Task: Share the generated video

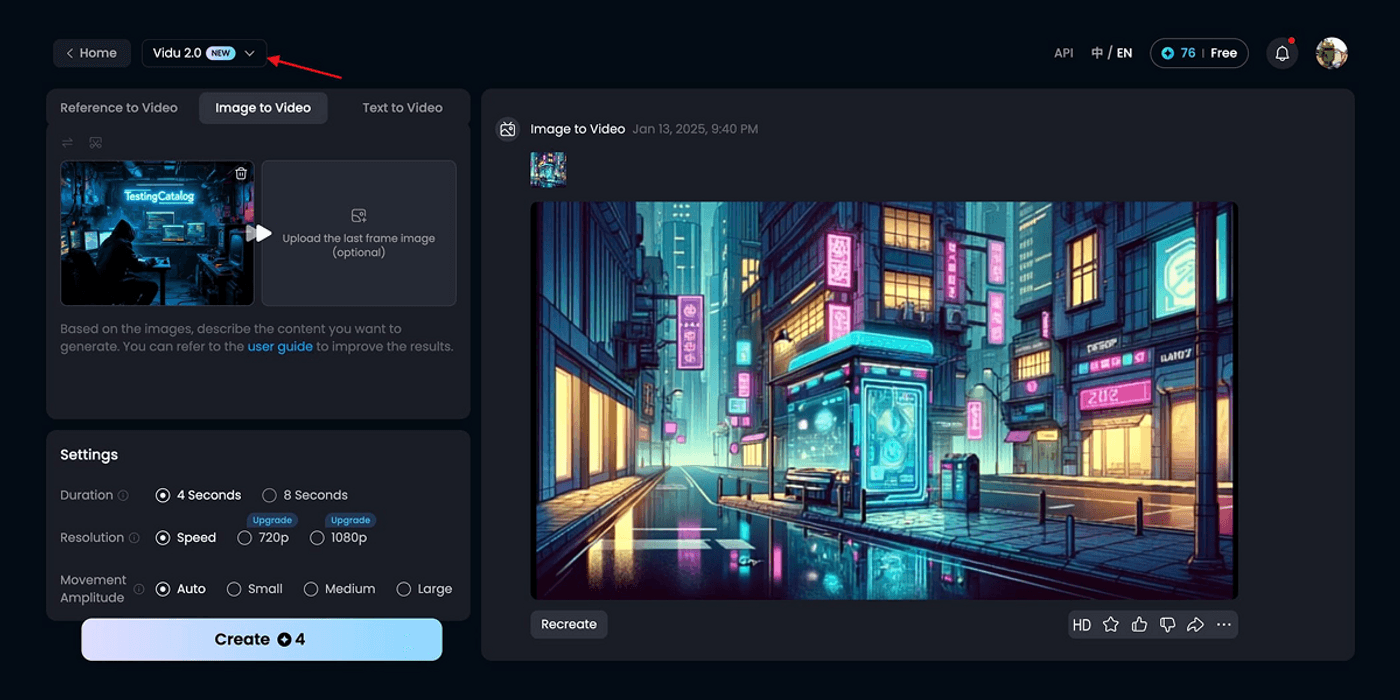Action: pos(1195,625)
